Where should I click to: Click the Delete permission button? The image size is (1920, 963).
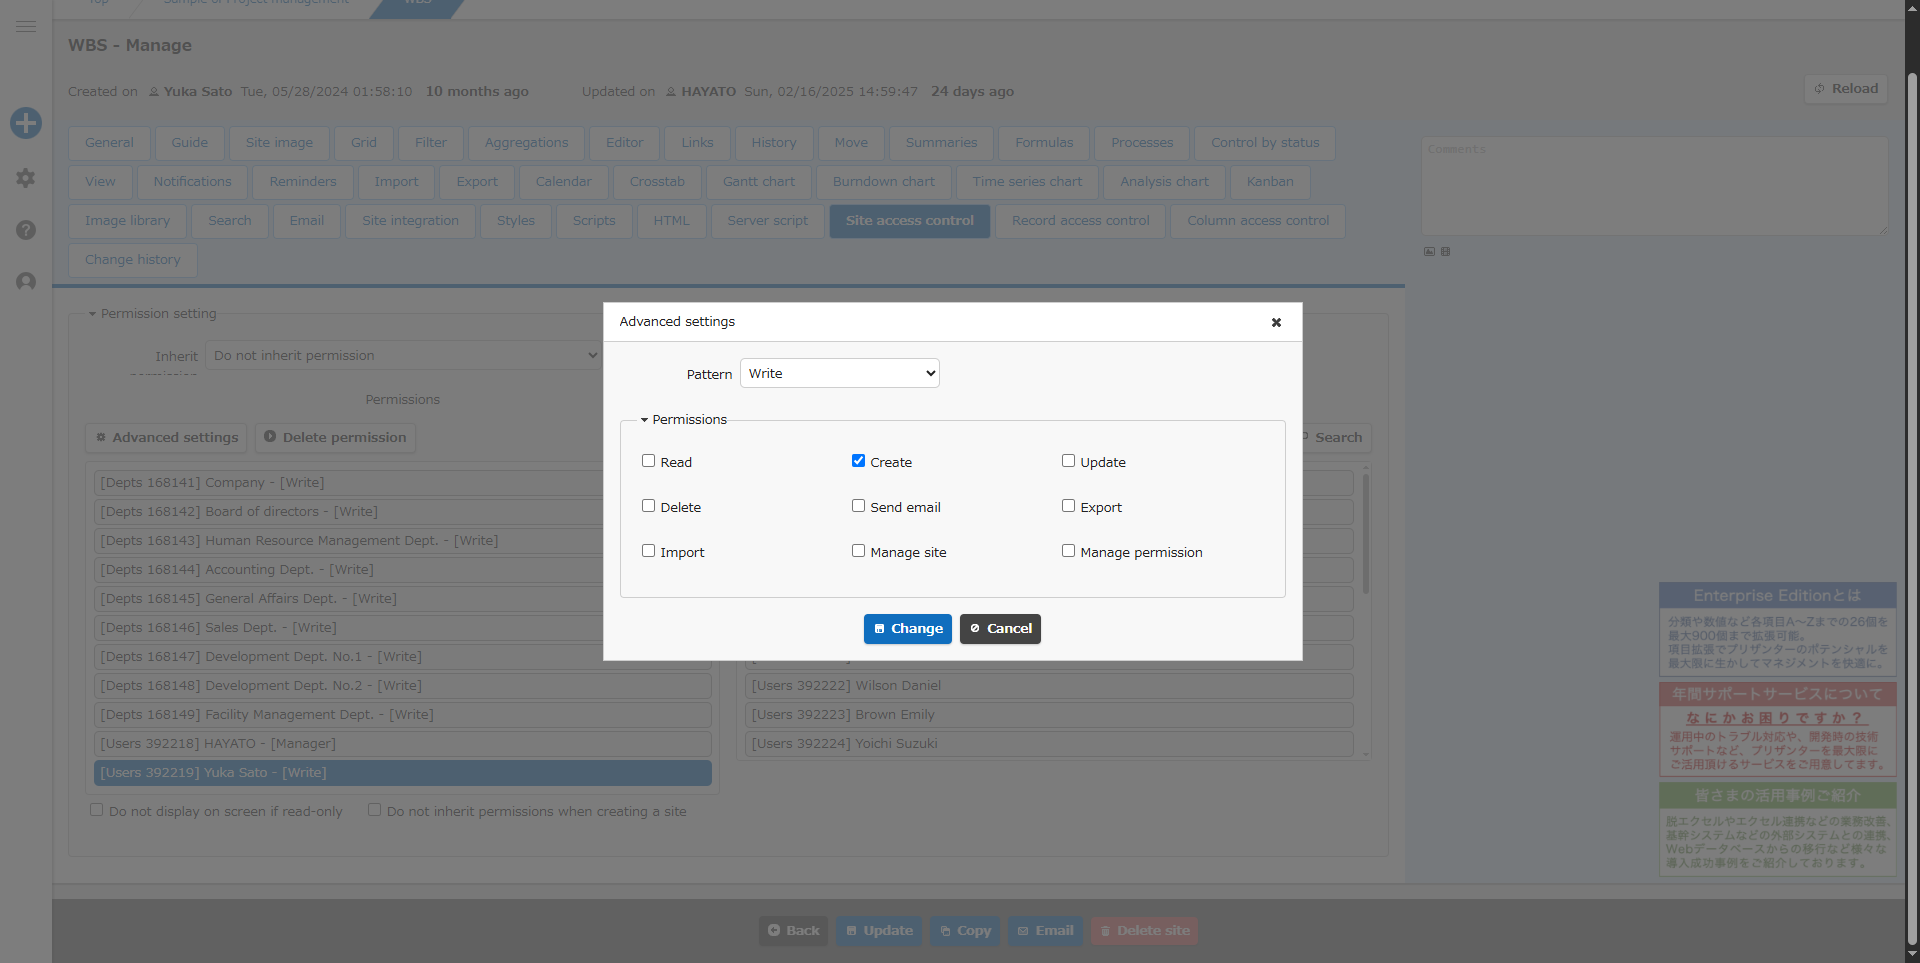click(335, 438)
